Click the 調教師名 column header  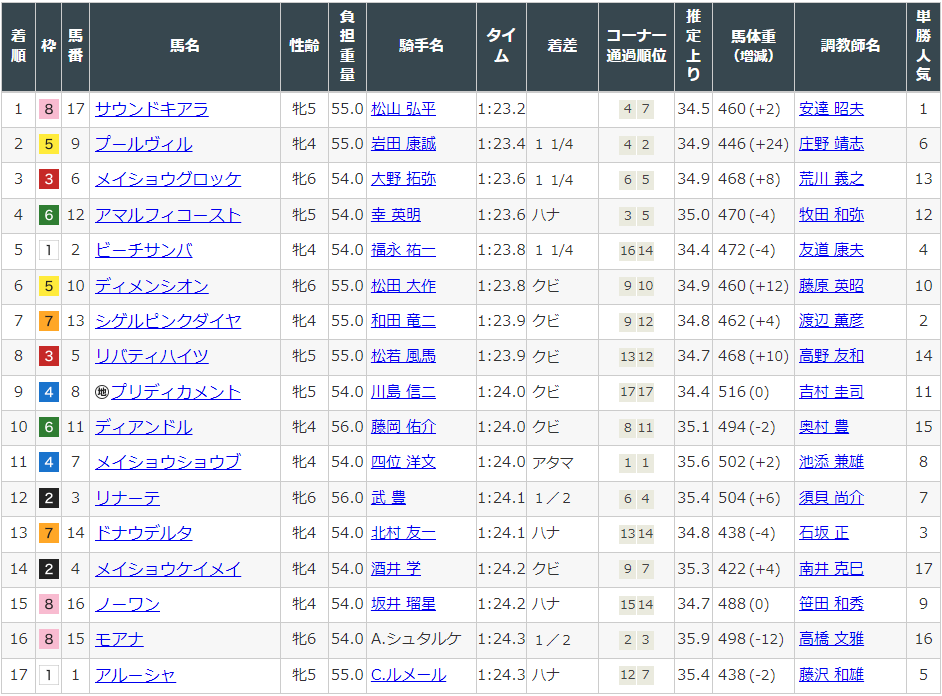(850, 46)
